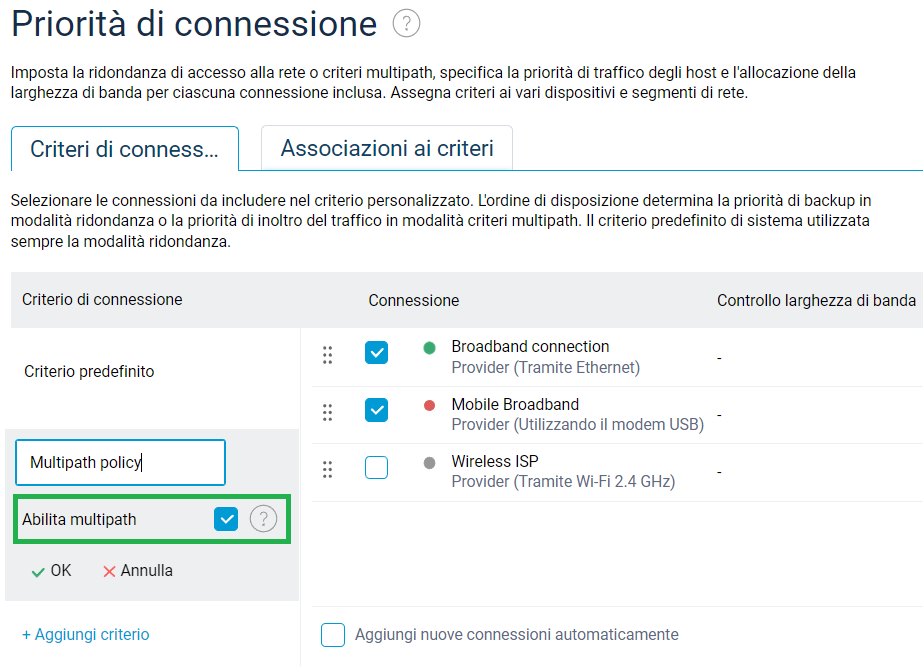Toggle the Abilita multipath checkbox
923x666 pixels.
[226, 519]
